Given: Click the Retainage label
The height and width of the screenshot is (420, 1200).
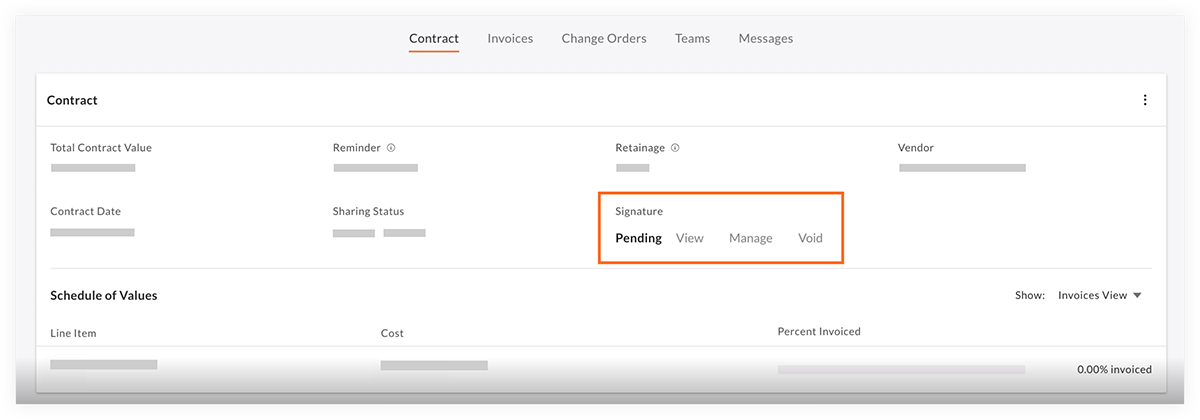Looking at the screenshot, I should [x=640, y=148].
